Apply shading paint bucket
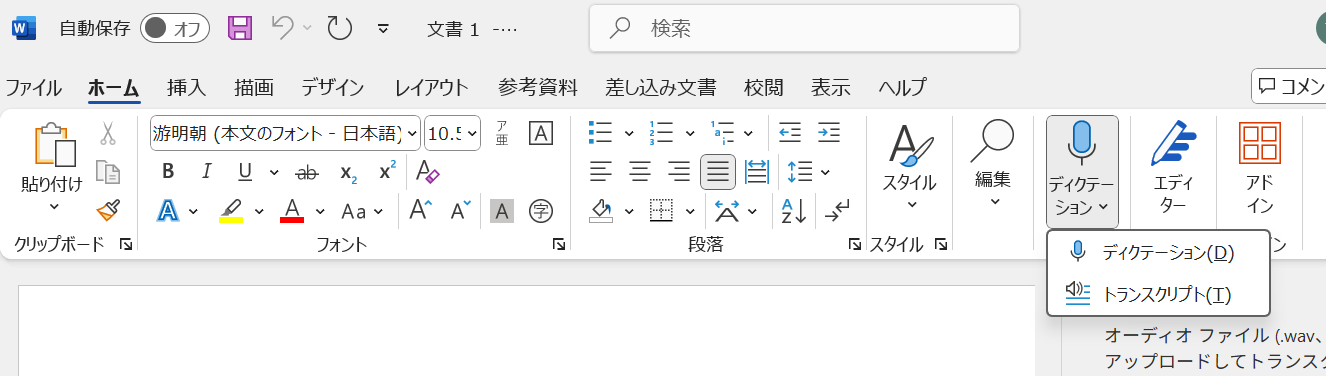The image size is (1326, 376). 601,211
